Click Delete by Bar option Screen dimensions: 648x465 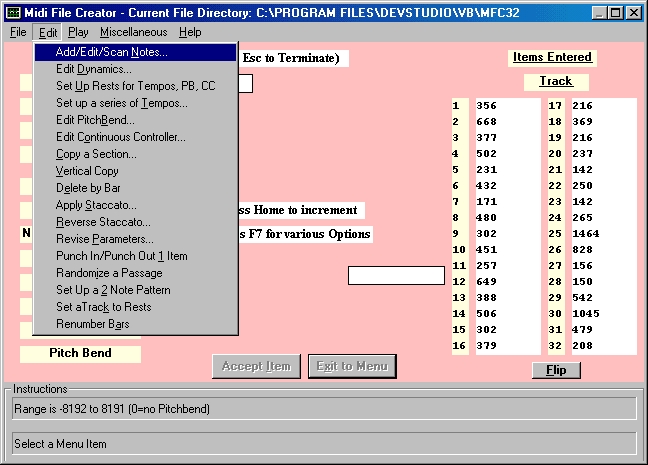(x=88, y=188)
